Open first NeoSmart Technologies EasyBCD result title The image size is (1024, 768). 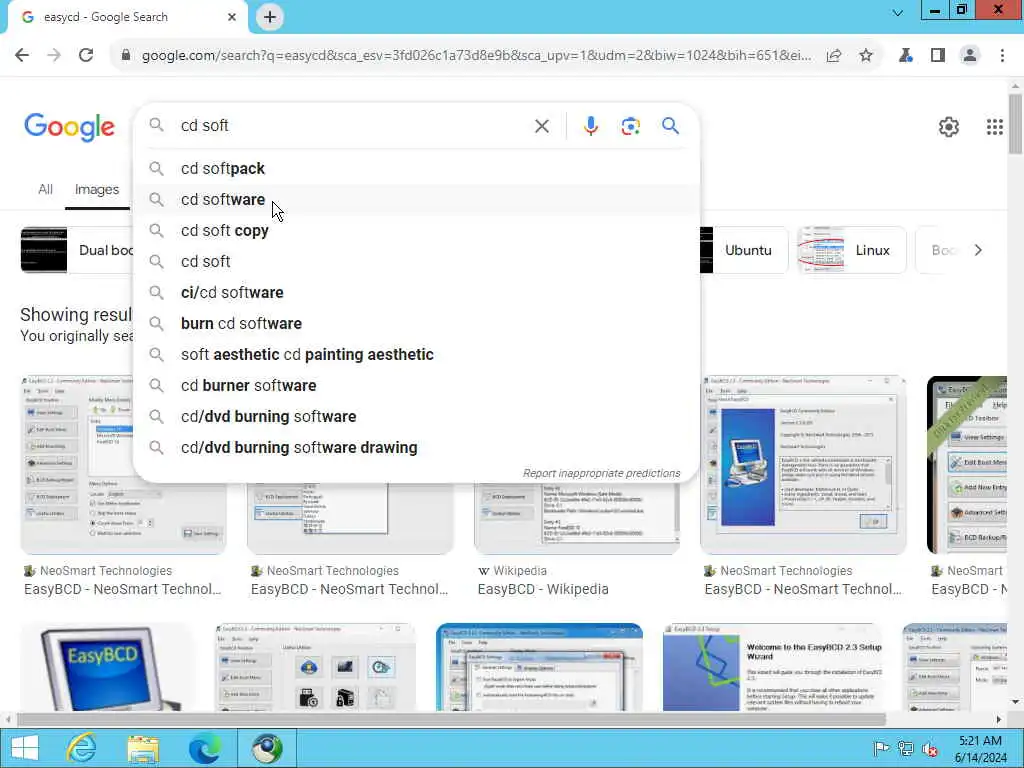pos(123,589)
